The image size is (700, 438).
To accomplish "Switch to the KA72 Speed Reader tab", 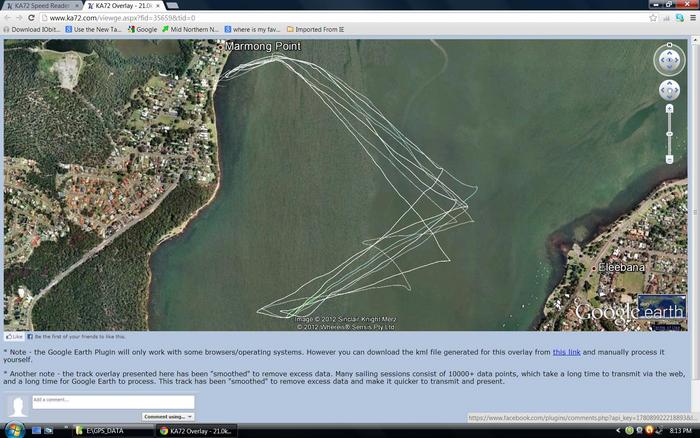I will pyautogui.click(x=40, y=5).
